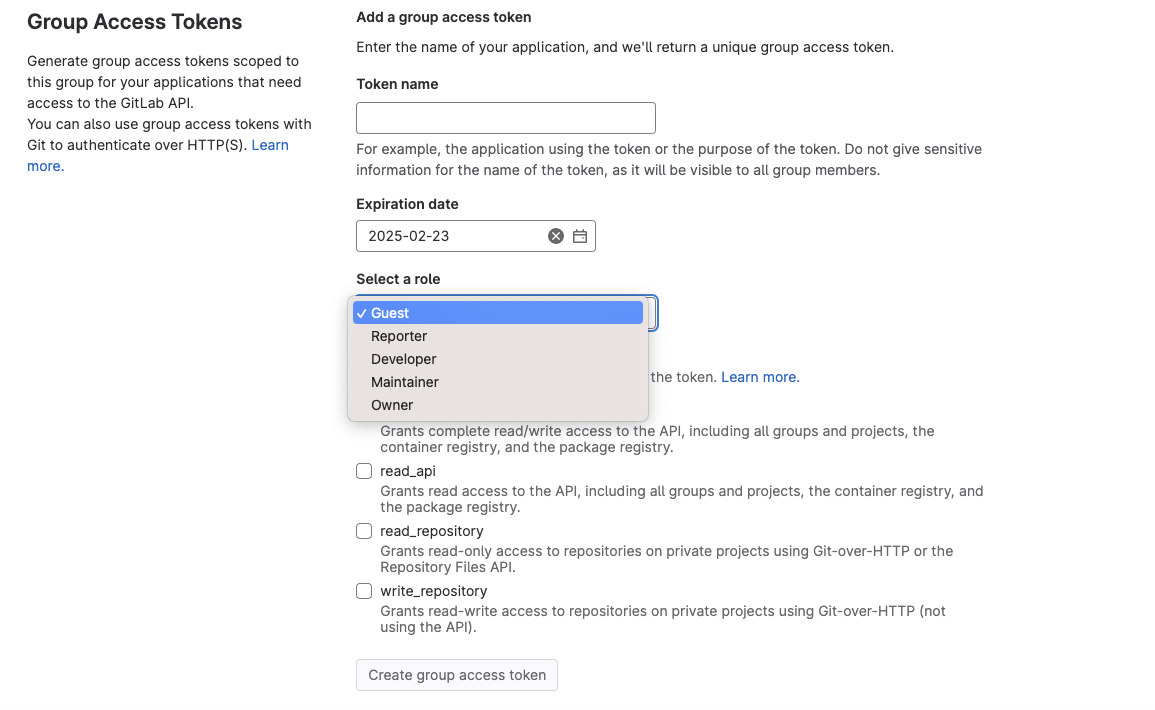Clear the expiration date with X icon
1155x710 pixels.
click(556, 236)
